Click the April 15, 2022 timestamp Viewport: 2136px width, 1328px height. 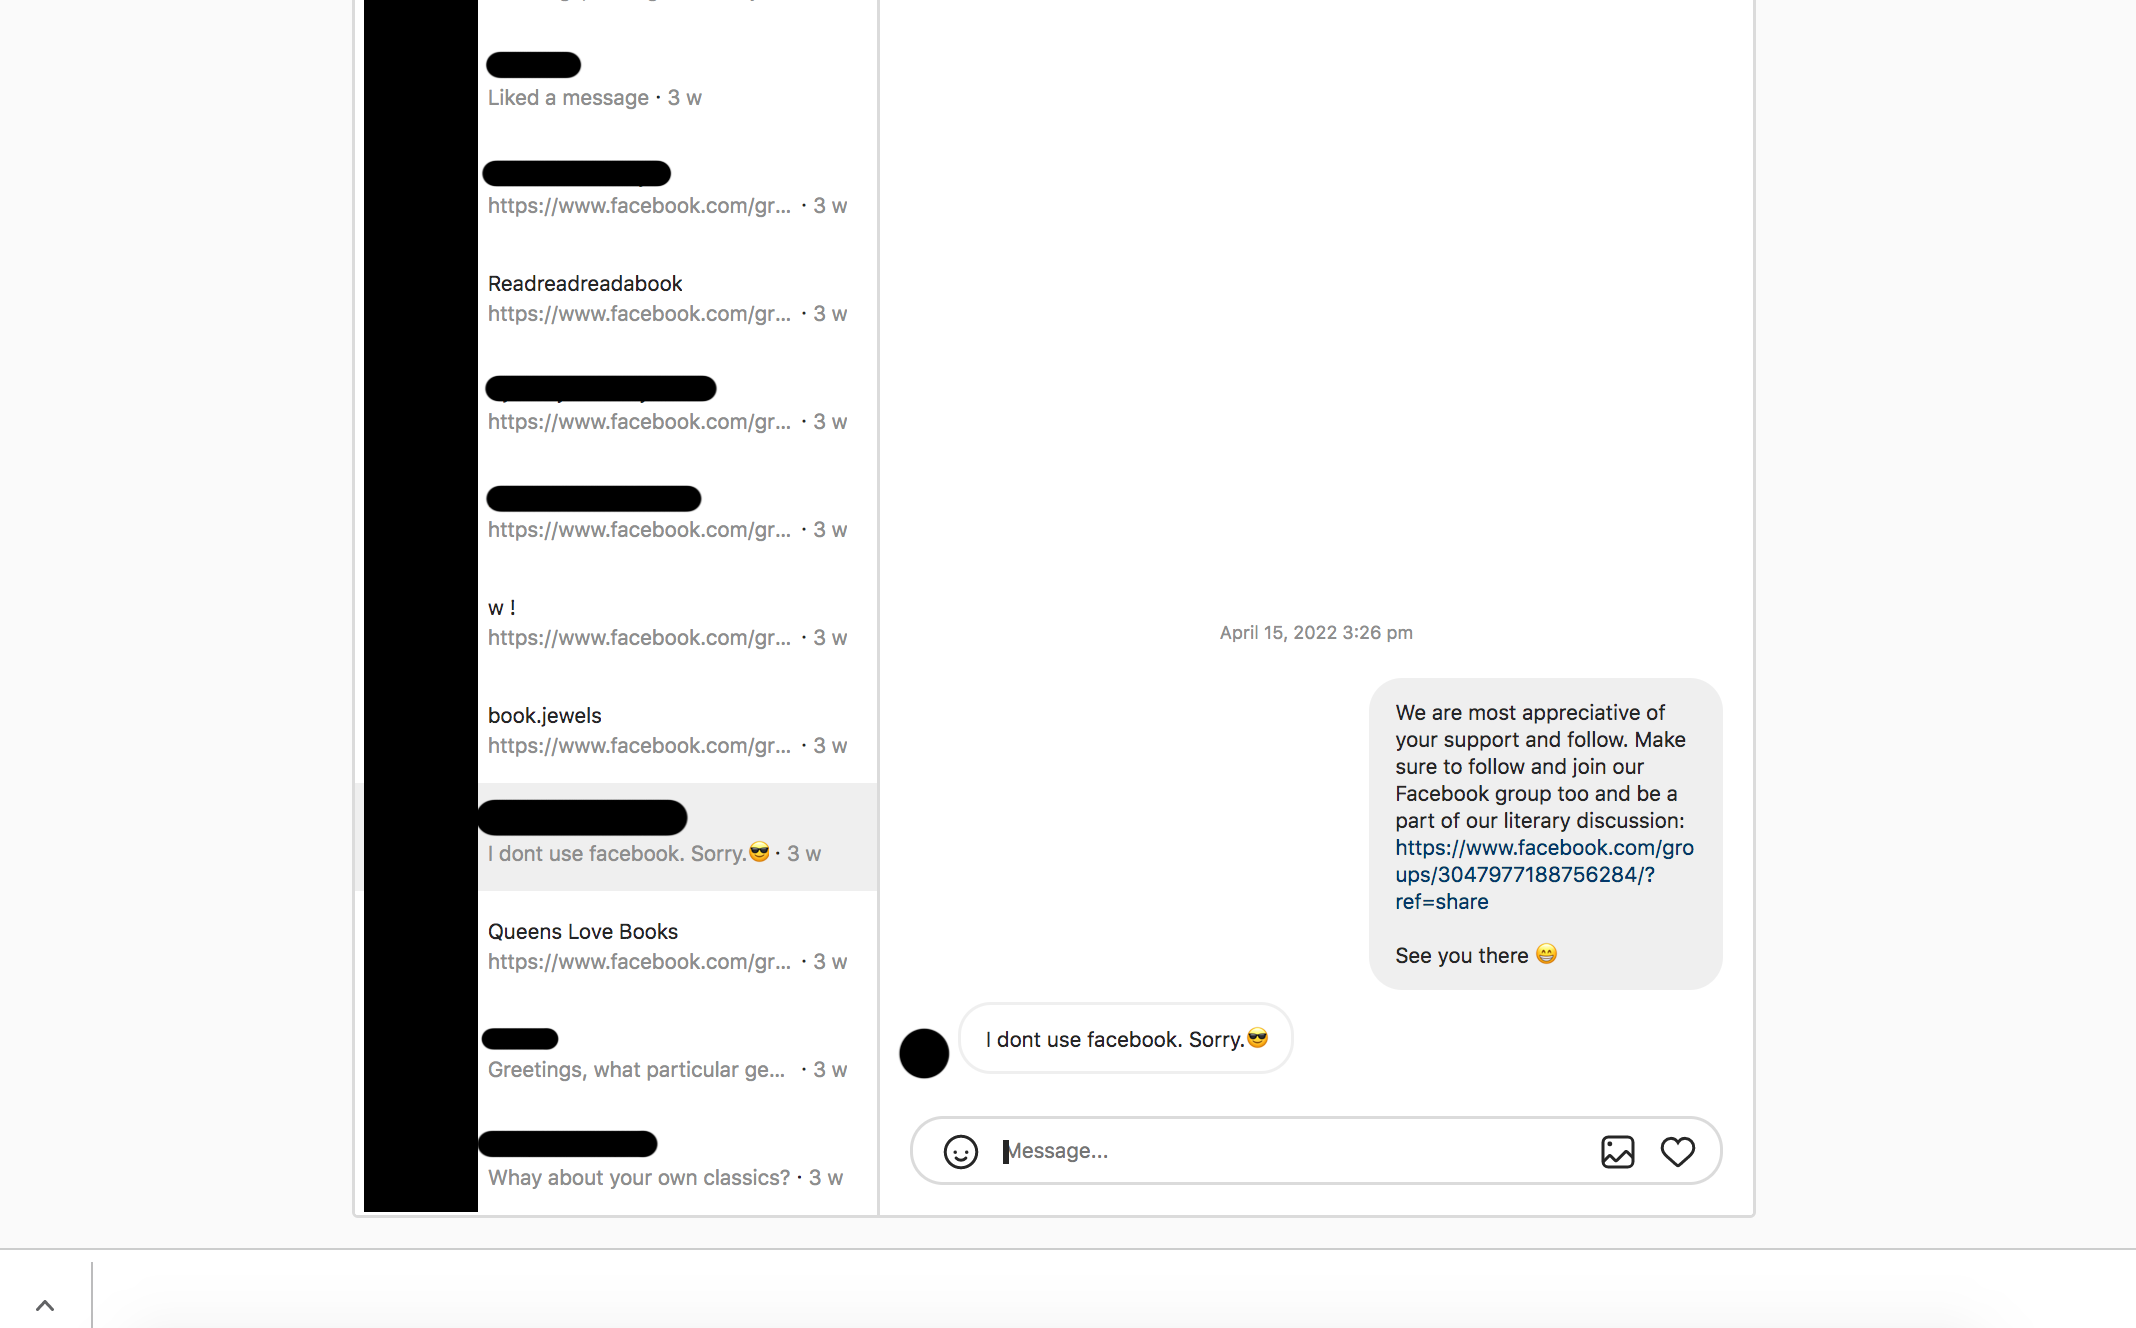tap(1316, 633)
